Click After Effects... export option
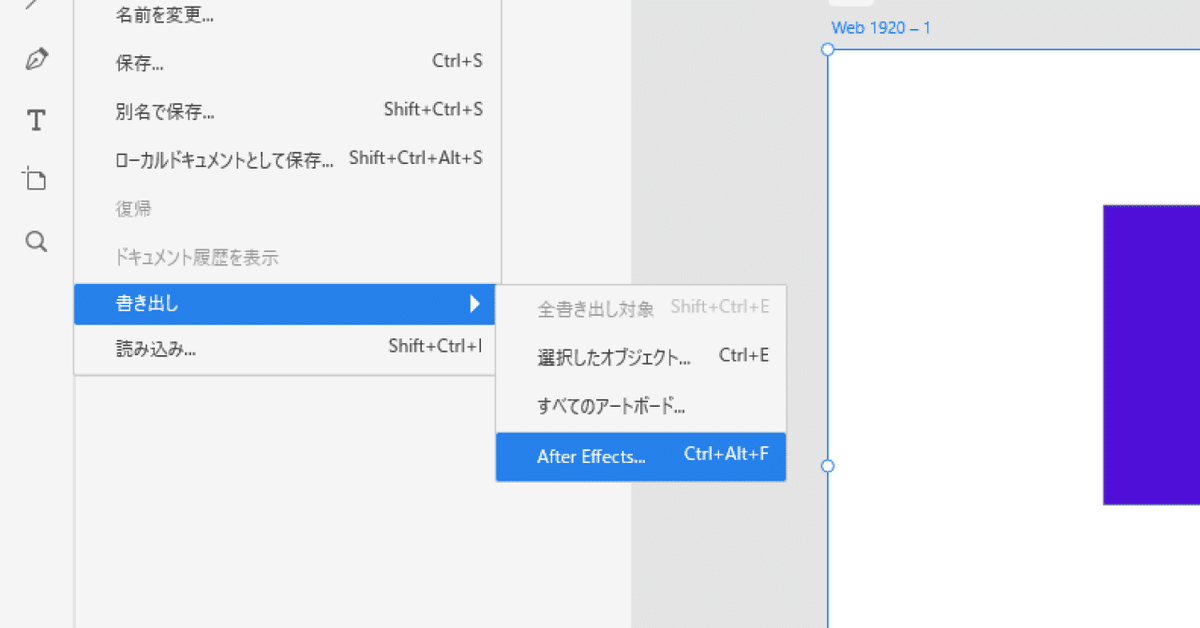Viewport: 1200px width, 628px height. 641,456
